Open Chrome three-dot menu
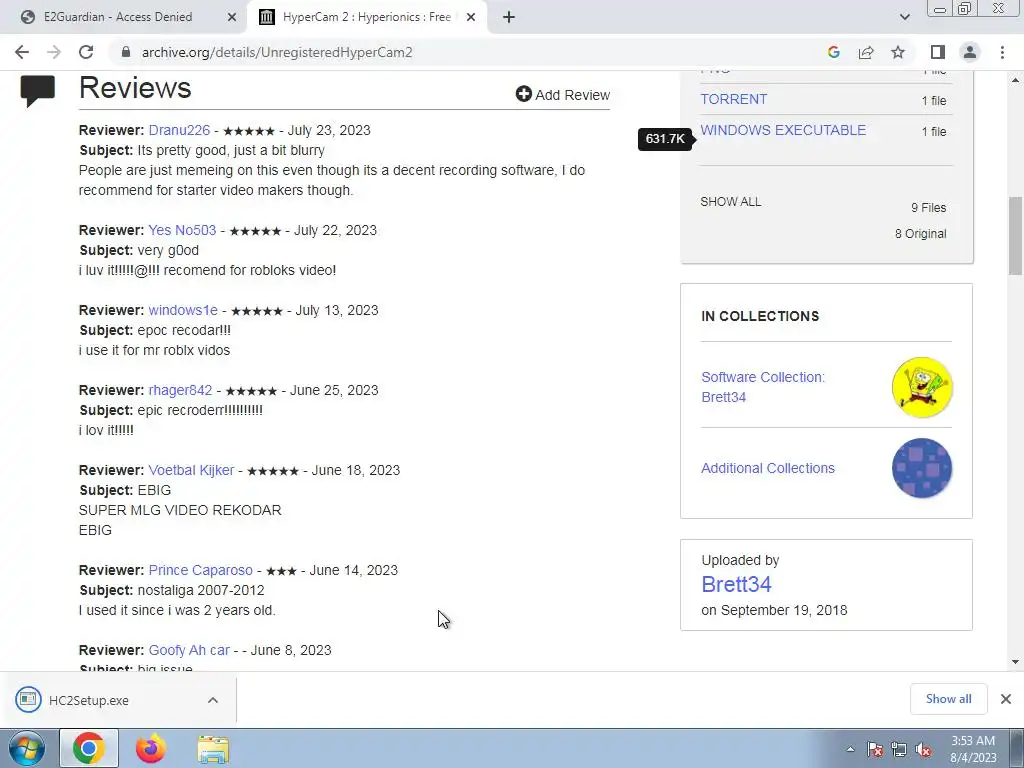This screenshot has width=1024, height=768. (x=1002, y=52)
